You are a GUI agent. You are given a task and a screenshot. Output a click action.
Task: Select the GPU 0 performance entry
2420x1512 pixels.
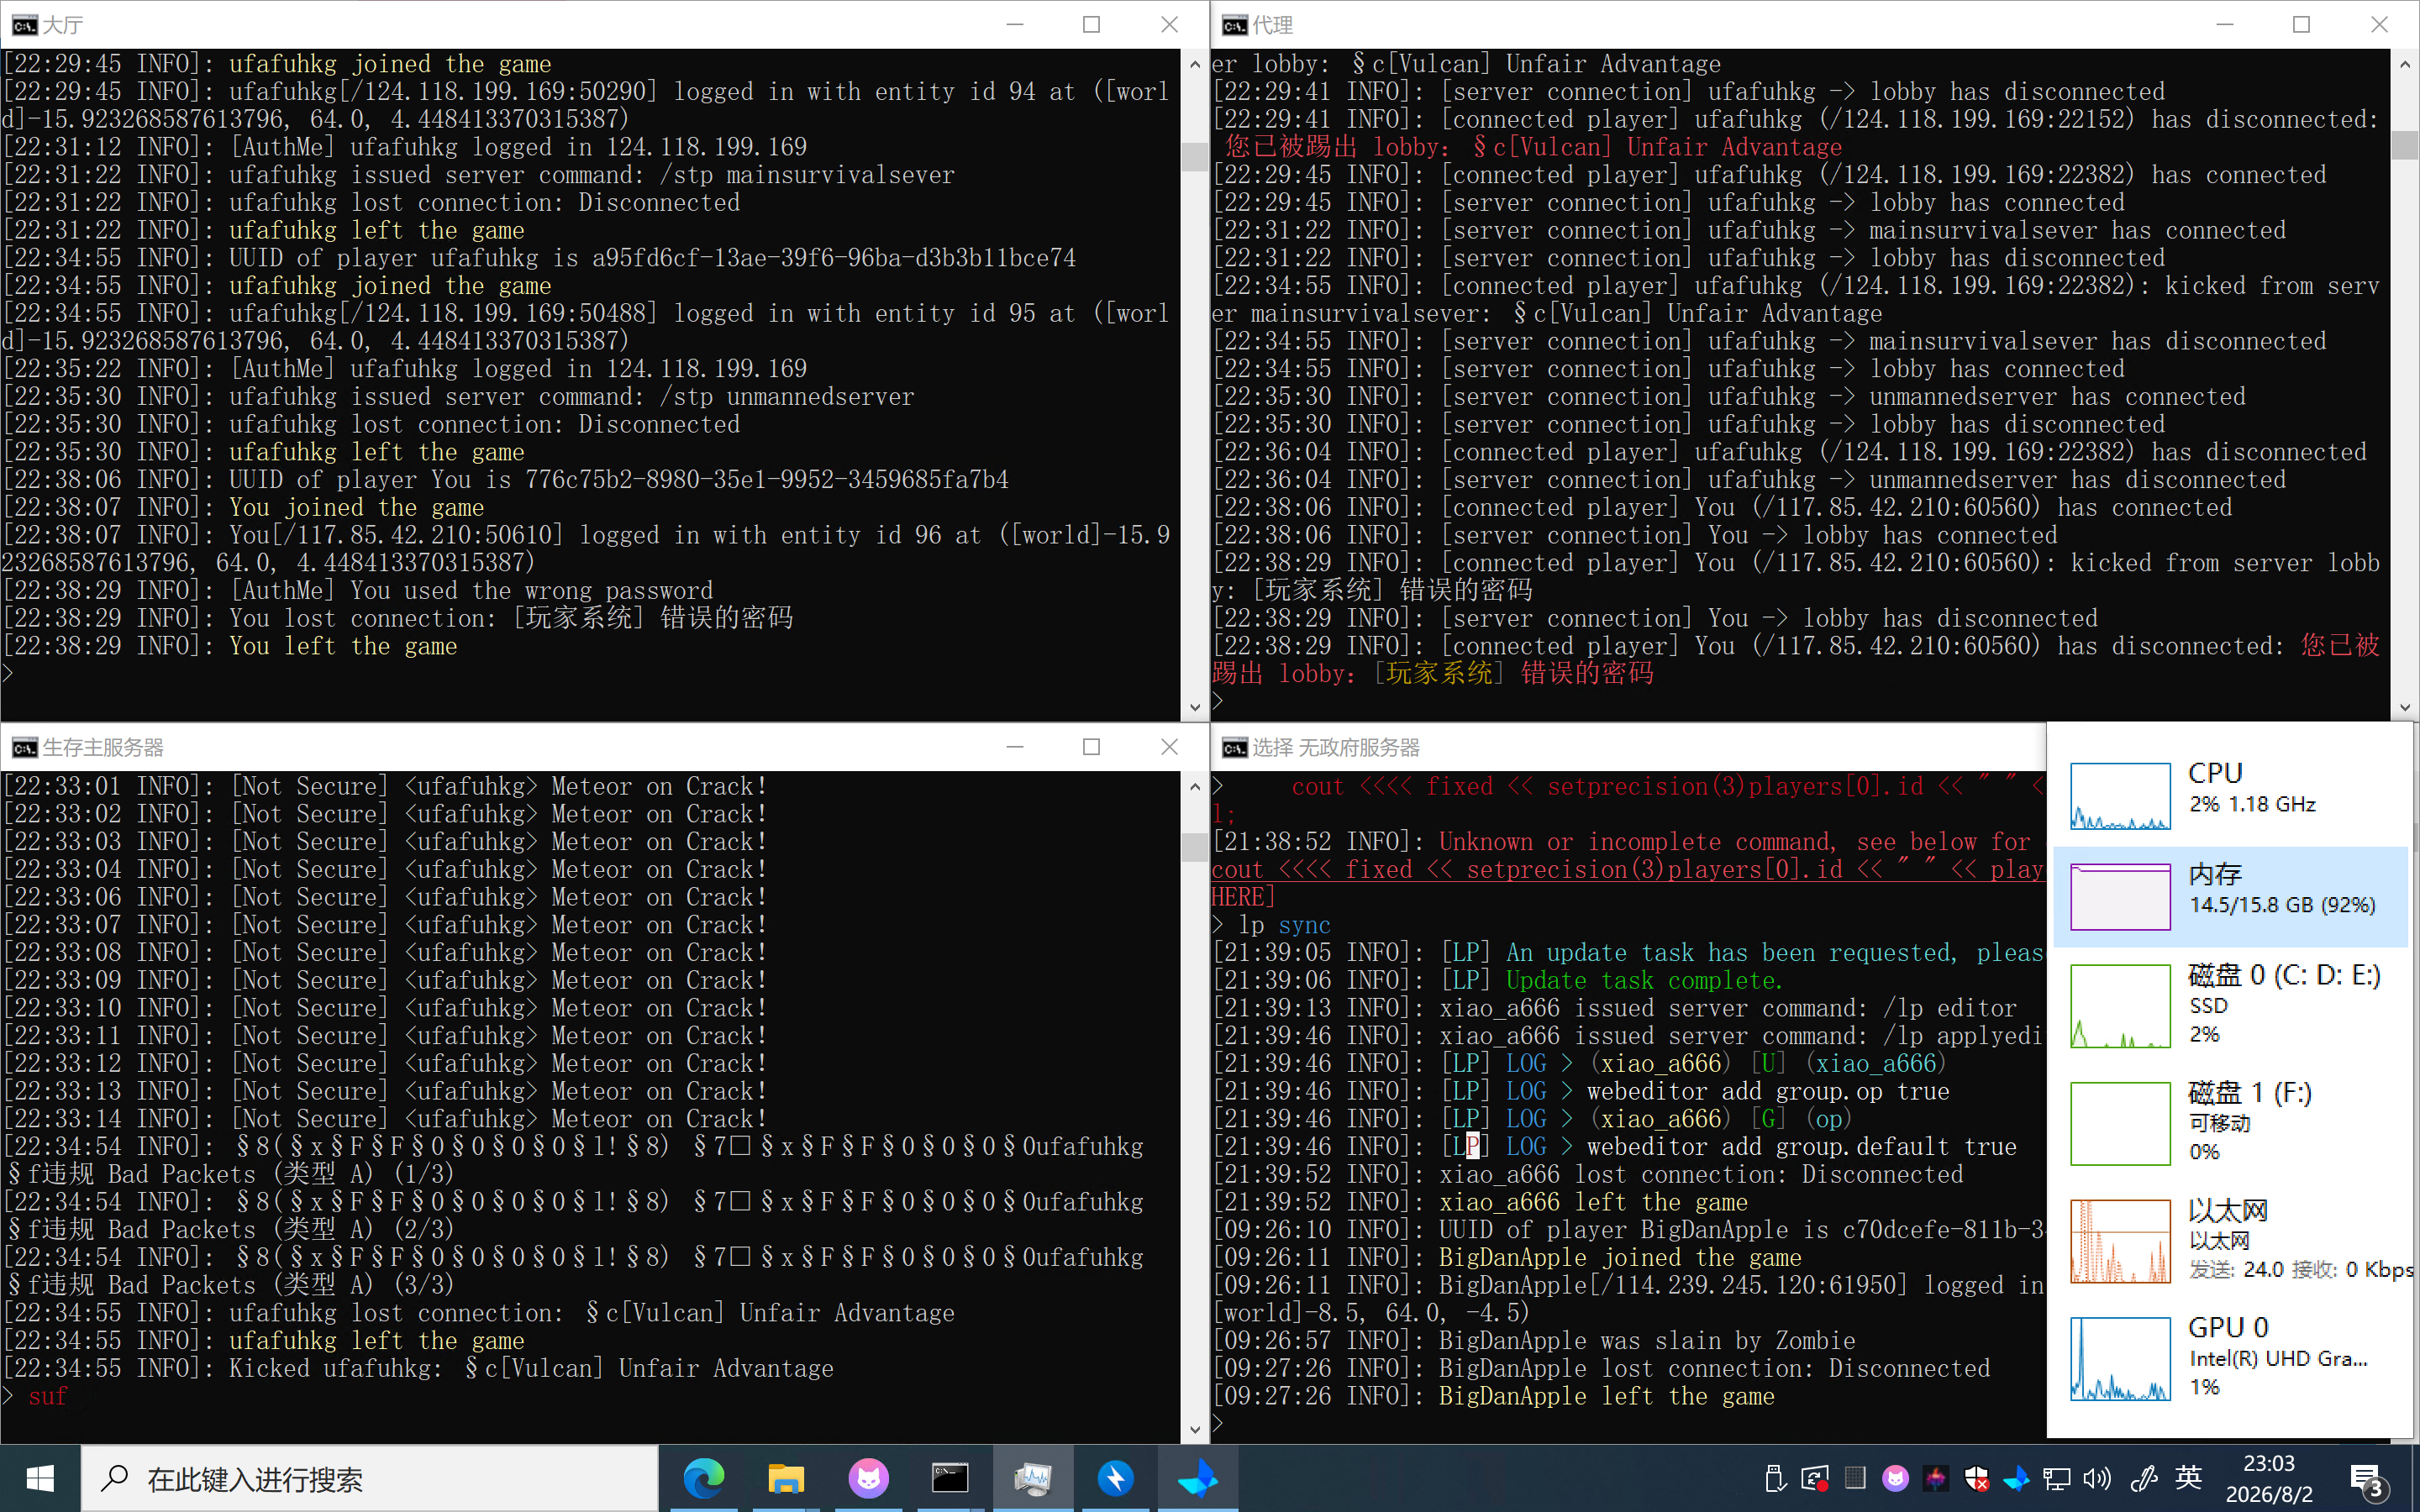(2230, 1358)
